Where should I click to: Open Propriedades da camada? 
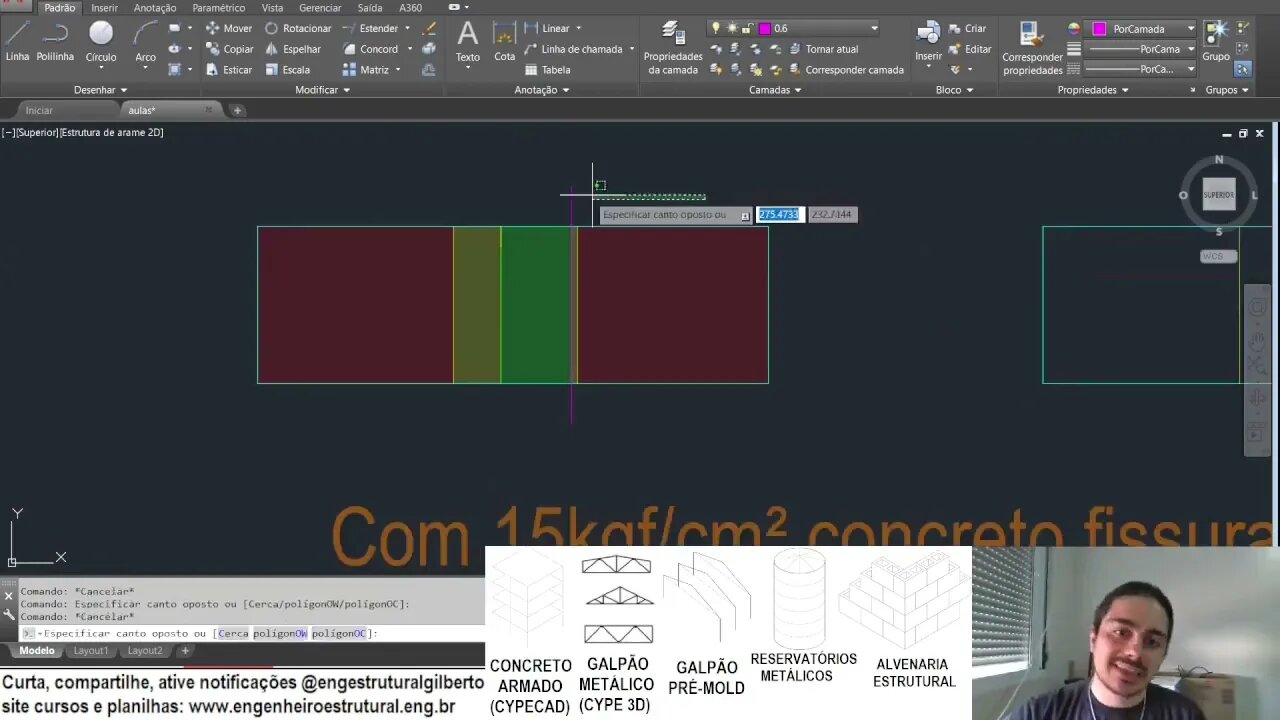[x=673, y=48]
